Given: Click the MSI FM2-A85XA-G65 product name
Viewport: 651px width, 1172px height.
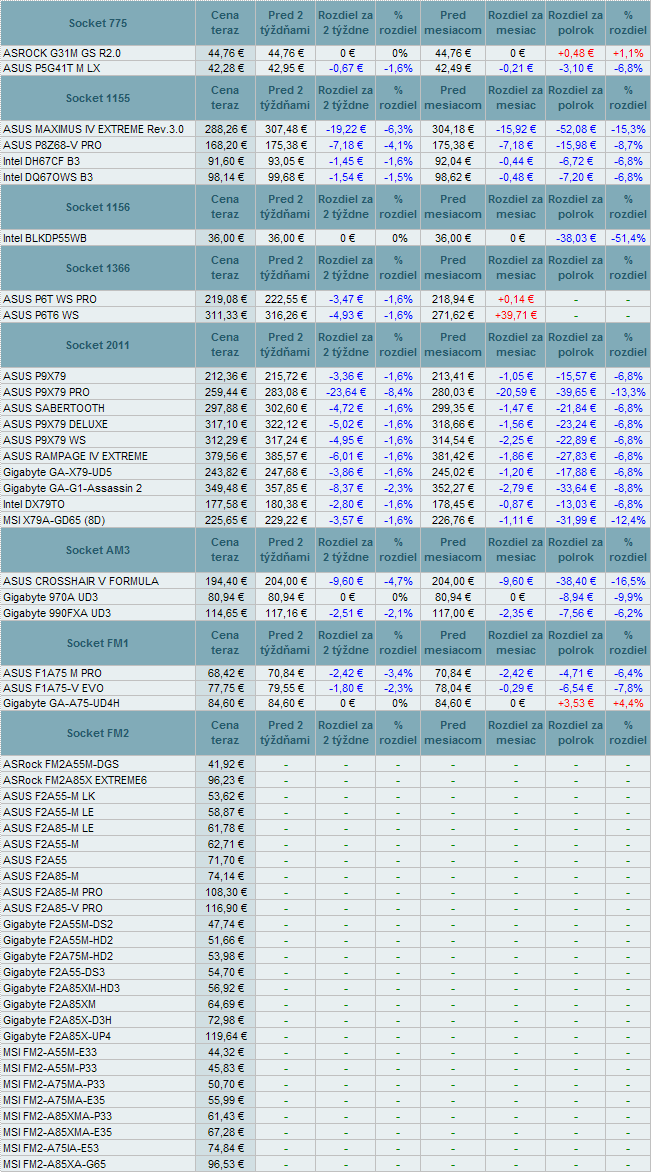Looking at the screenshot, I should (54, 1164).
